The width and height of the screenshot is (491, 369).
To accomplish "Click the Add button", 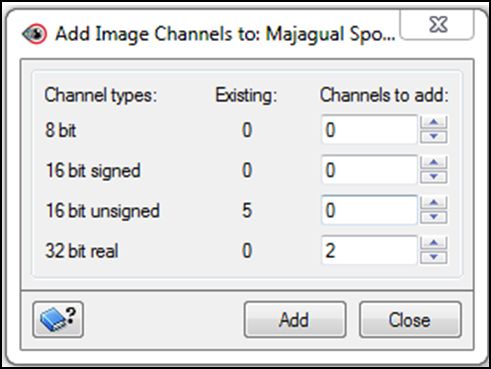I will click(x=295, y=320).
